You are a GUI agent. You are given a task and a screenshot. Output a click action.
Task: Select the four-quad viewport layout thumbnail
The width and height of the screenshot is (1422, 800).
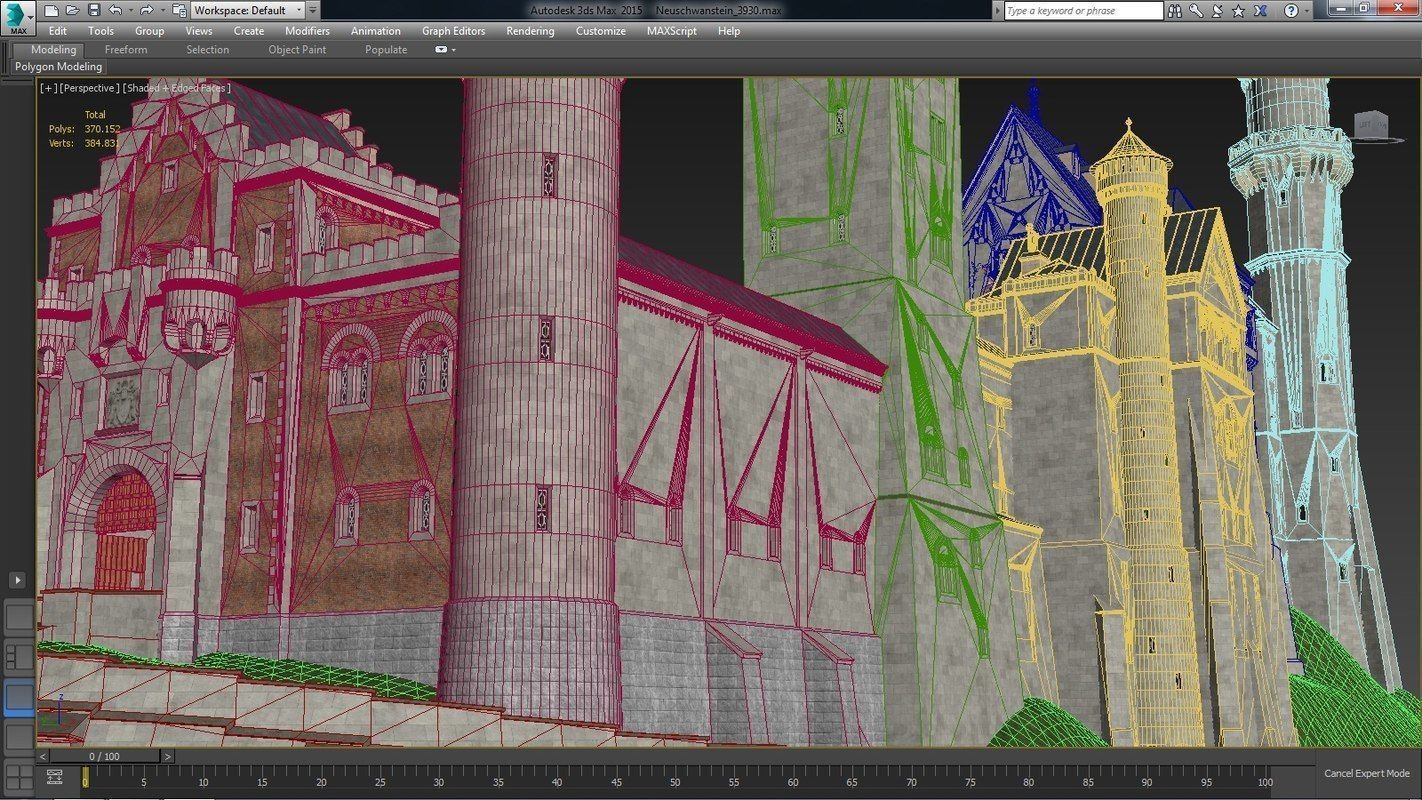point(19,776)
